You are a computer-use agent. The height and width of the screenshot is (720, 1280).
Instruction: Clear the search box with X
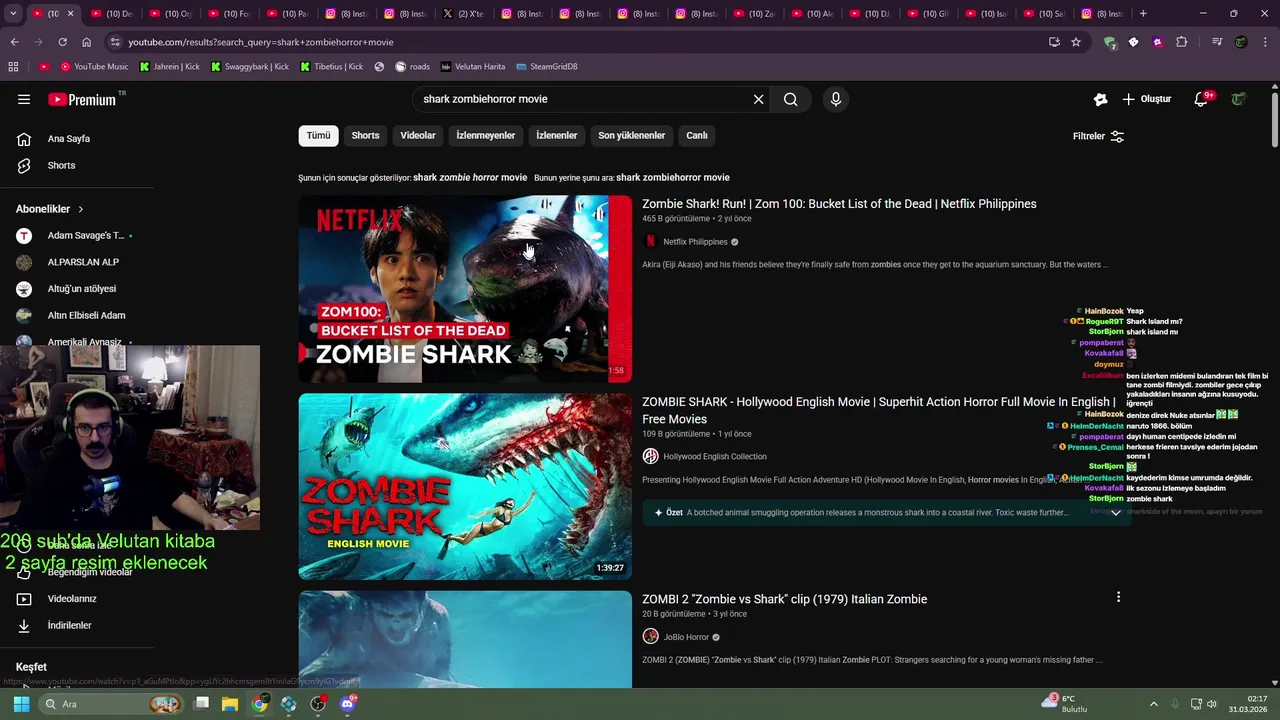click(x=758, y=99)
